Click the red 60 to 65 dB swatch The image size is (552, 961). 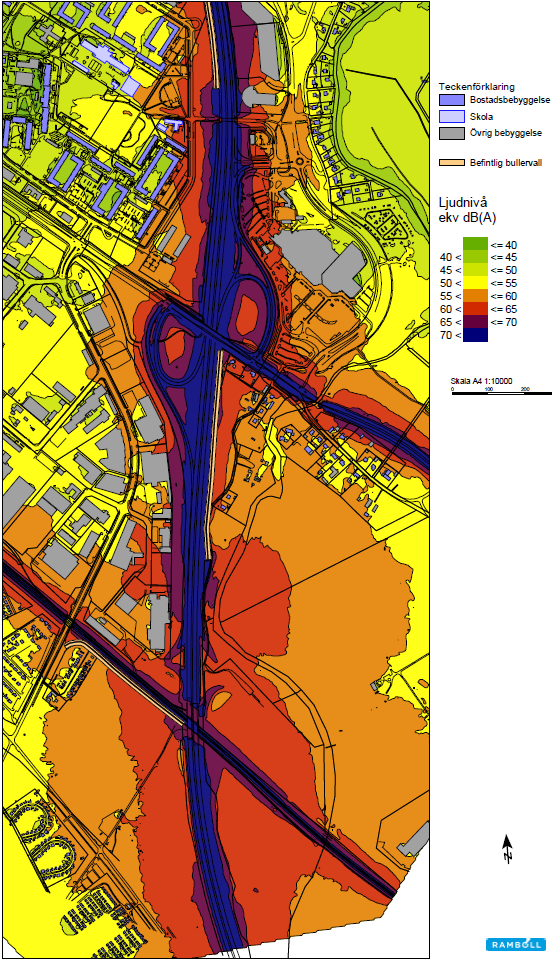click(475, 309)
